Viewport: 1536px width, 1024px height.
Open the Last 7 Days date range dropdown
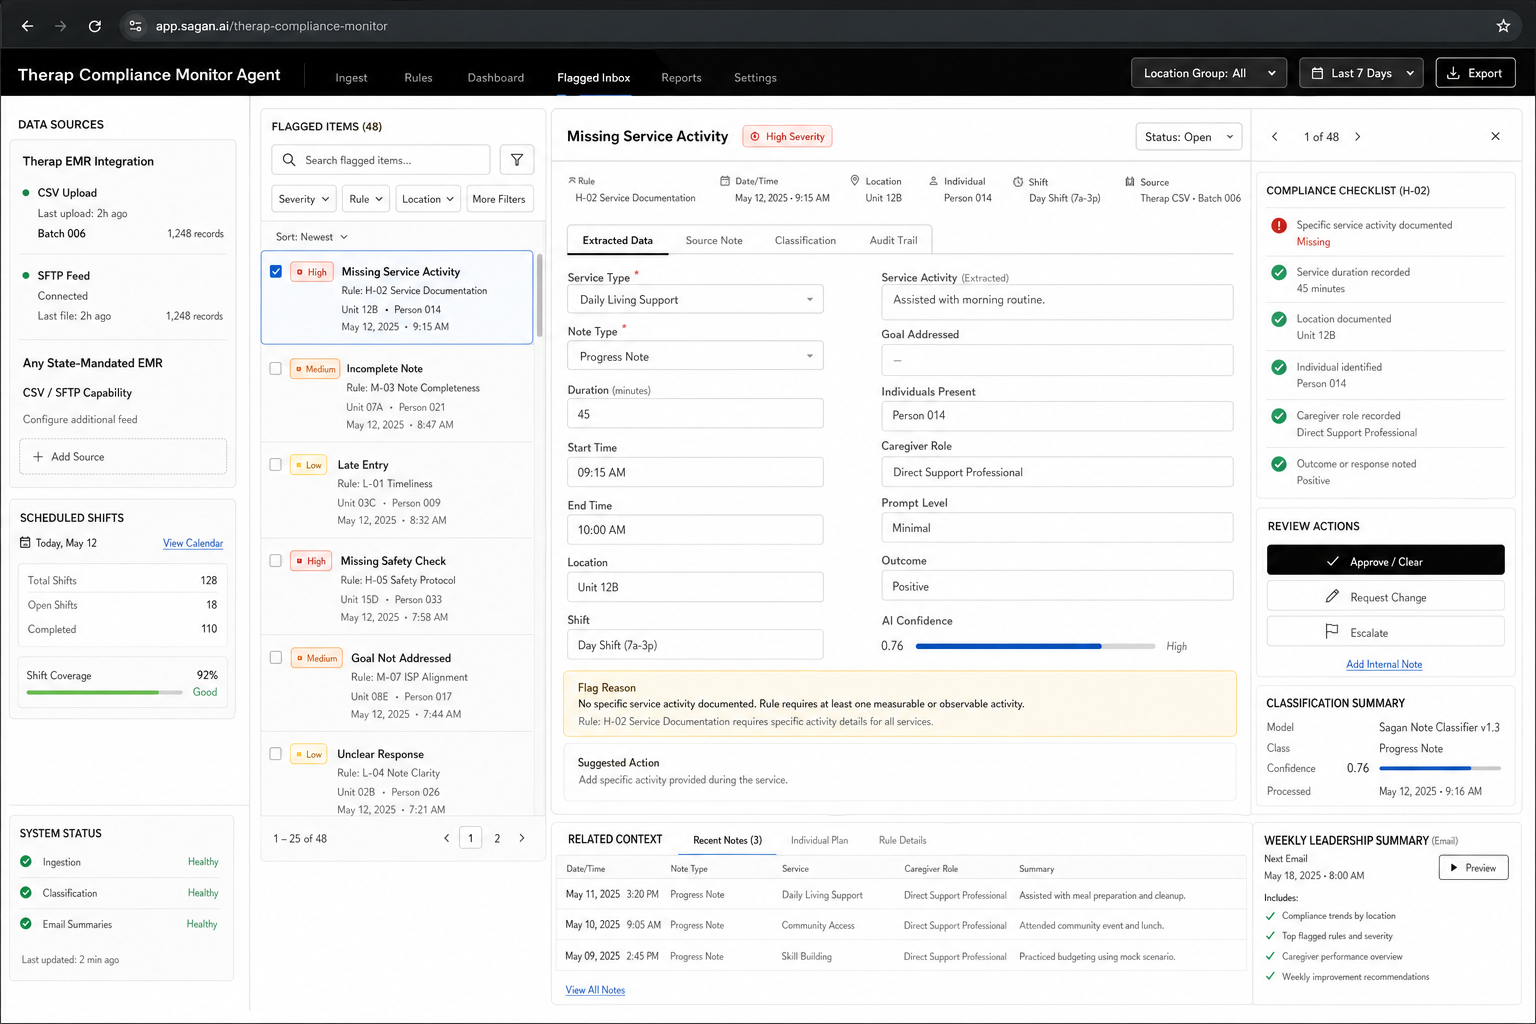[1361, 73]
